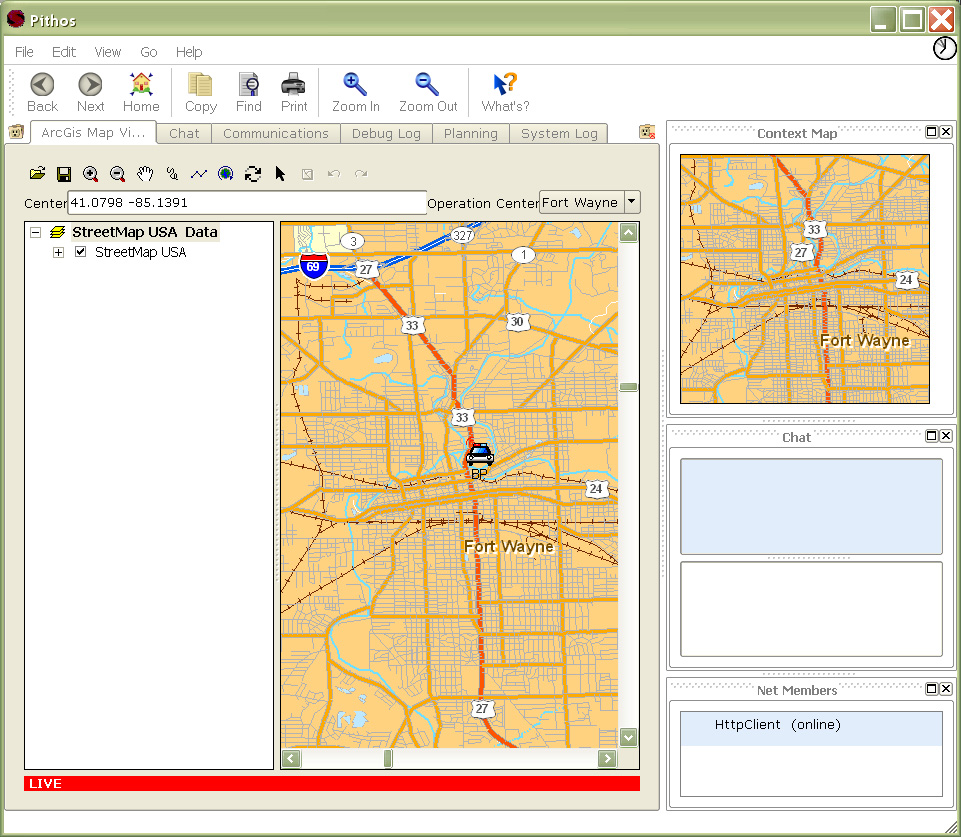Switch to the Debug Log tab
This screenshot has width=961, height=837.
pos(386,134)
